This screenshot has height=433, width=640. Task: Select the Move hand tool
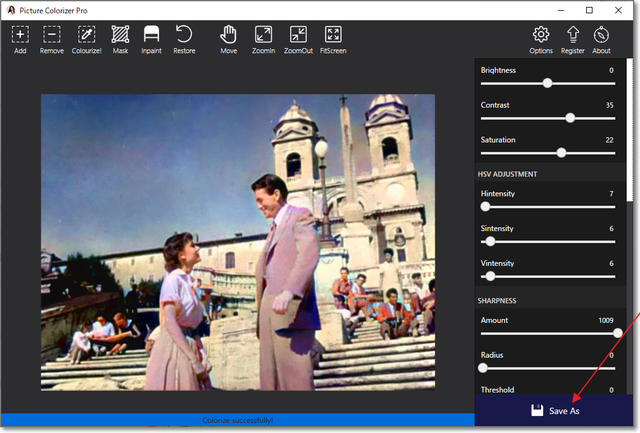point(229,35)
